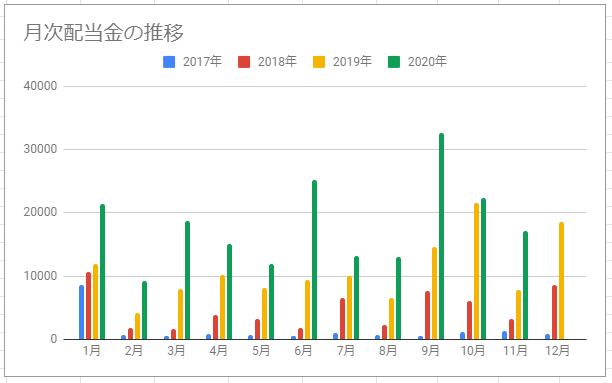The width and height of the screenshot is (612, 383).
Task: Click the 30000 axis label
Action: click(x=40, y=149)
